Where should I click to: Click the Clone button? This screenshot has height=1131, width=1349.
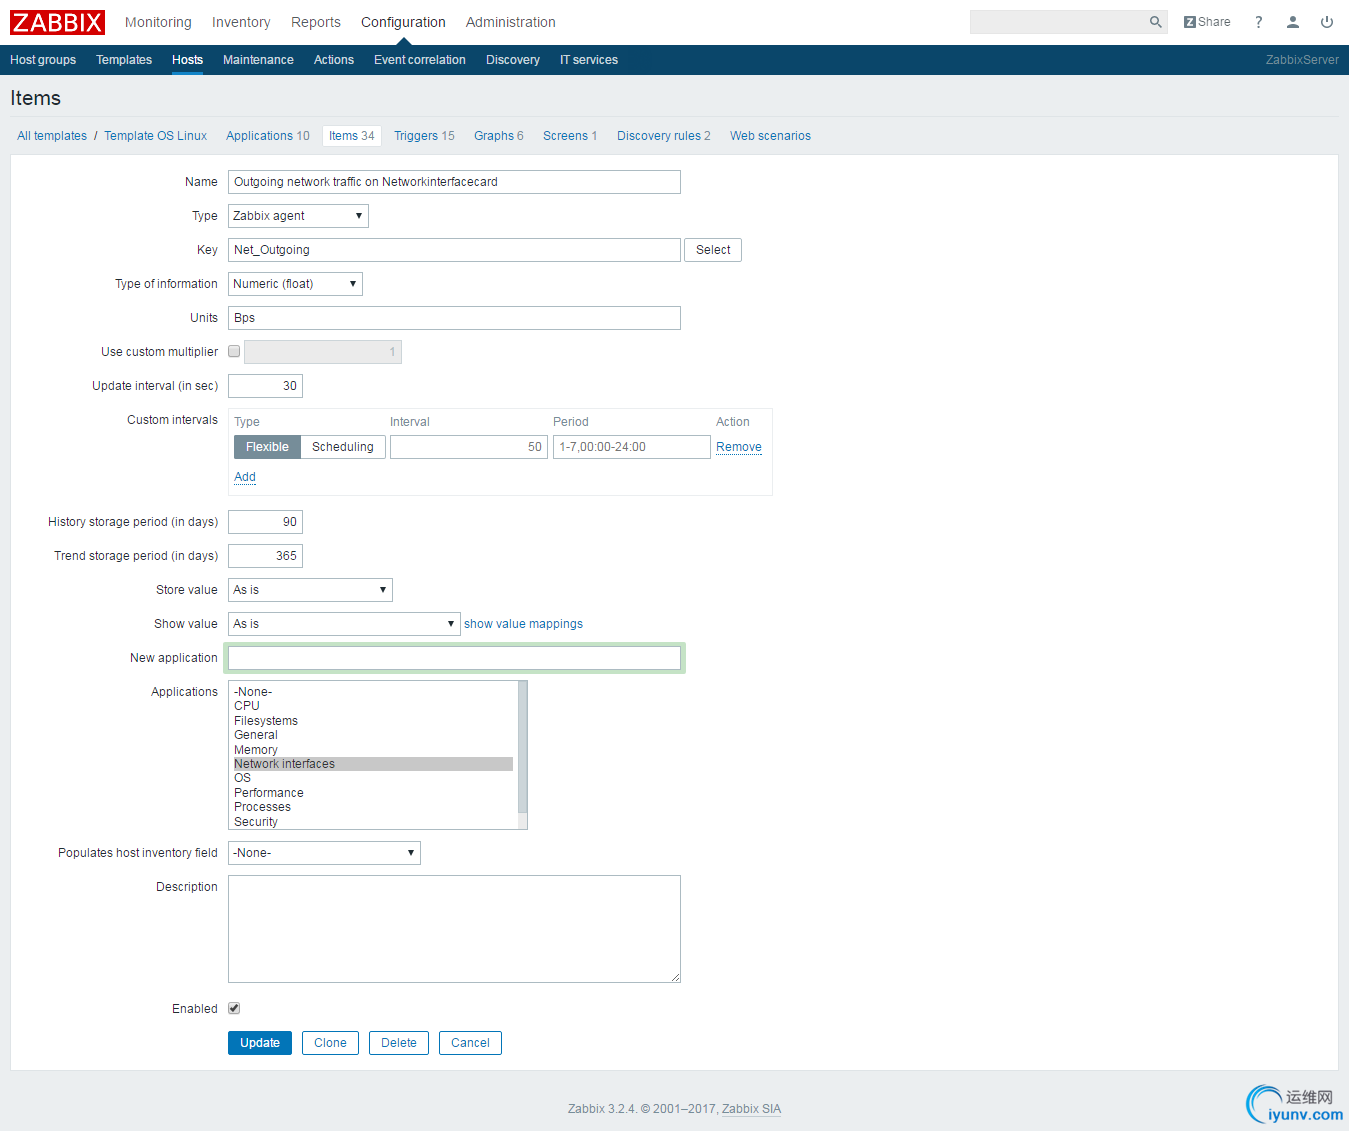330,1043
